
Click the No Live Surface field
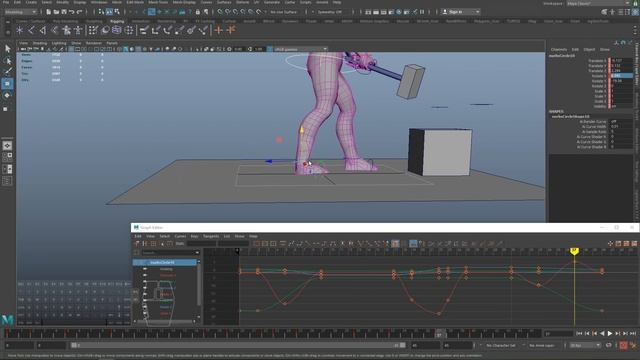click(x=284, y=12)
